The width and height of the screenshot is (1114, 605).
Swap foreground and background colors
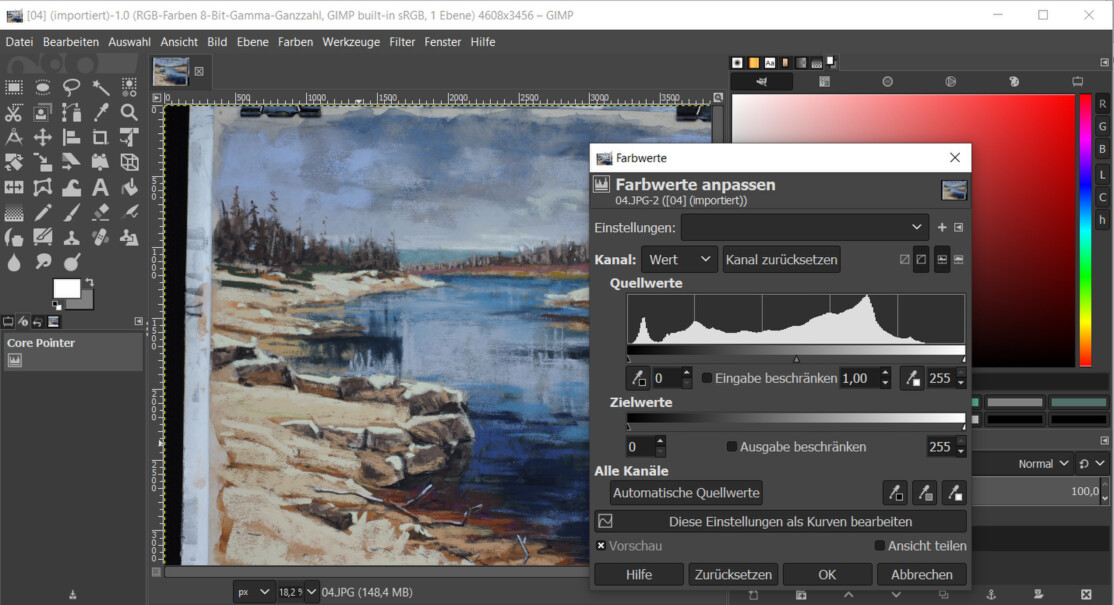click(x=88, y=283)
